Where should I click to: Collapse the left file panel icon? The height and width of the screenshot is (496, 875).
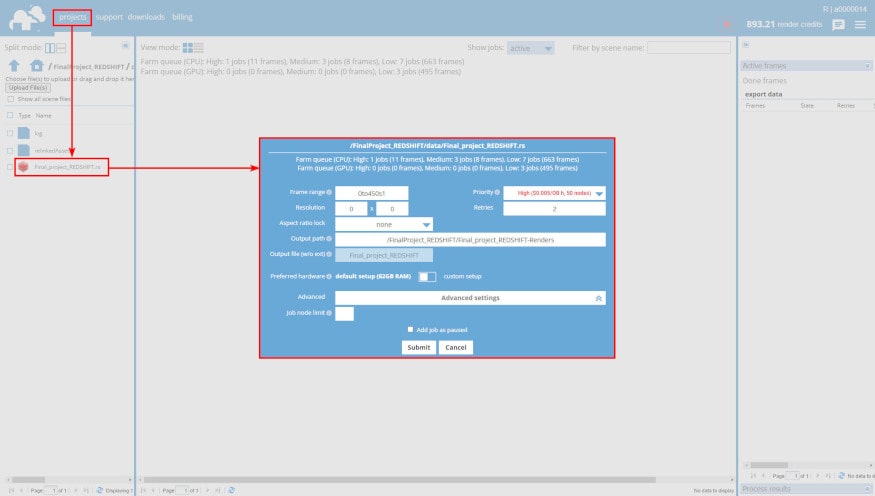pos(125,45)
